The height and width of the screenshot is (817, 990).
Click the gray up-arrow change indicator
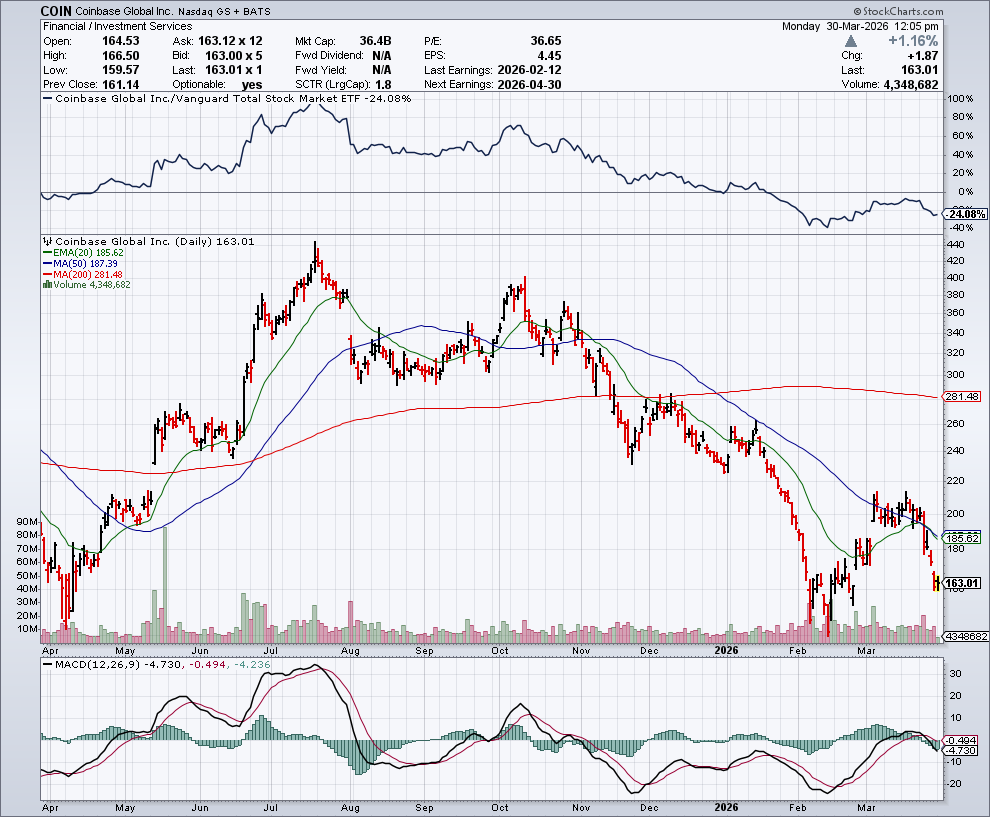tap(851, 41)
